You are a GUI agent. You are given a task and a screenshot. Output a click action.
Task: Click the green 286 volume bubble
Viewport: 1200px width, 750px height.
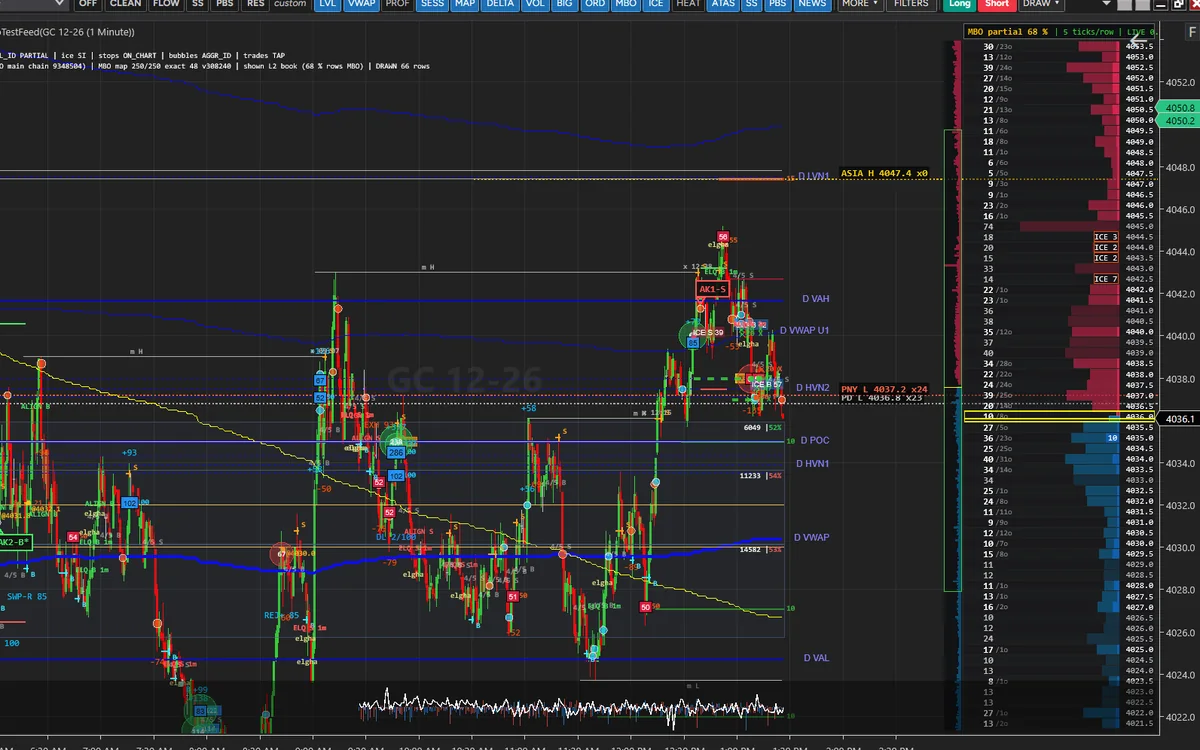(x=396, y=453)
